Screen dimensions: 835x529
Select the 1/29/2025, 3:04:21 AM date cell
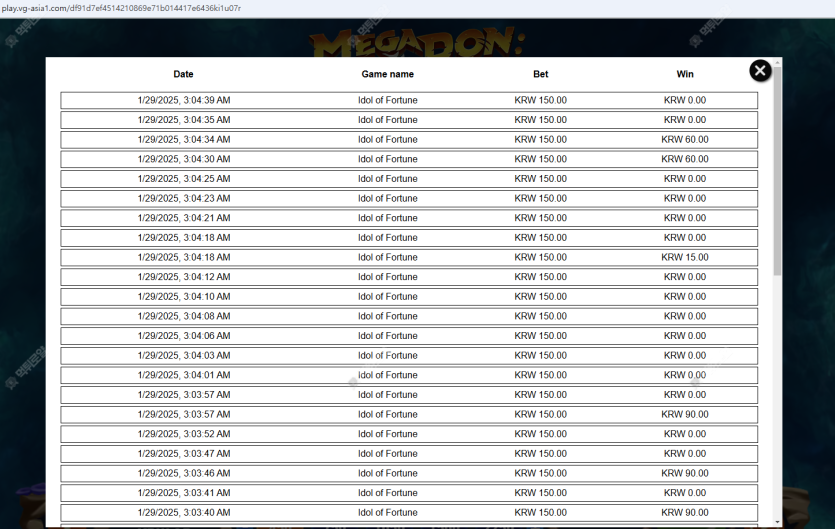pos(184,218)
